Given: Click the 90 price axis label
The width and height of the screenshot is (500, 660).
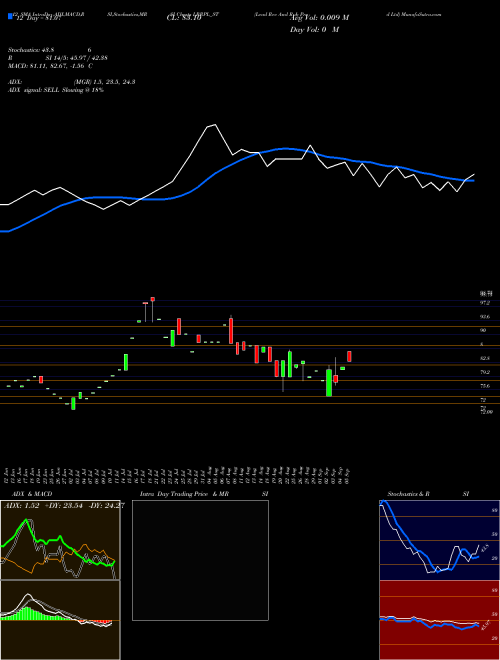Looking at the screenshot, I should tap(484, 330).
